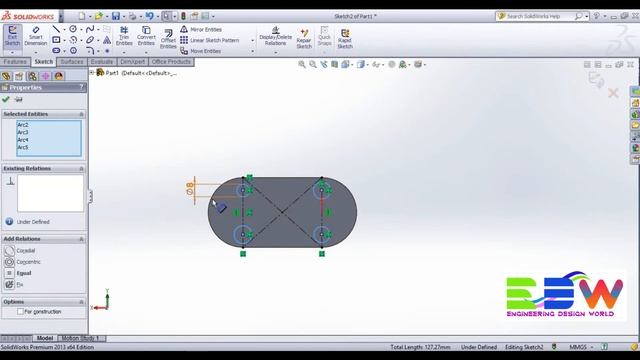Click the pushpin Keep Visible icon
The image size is (640, 360).
18,99
